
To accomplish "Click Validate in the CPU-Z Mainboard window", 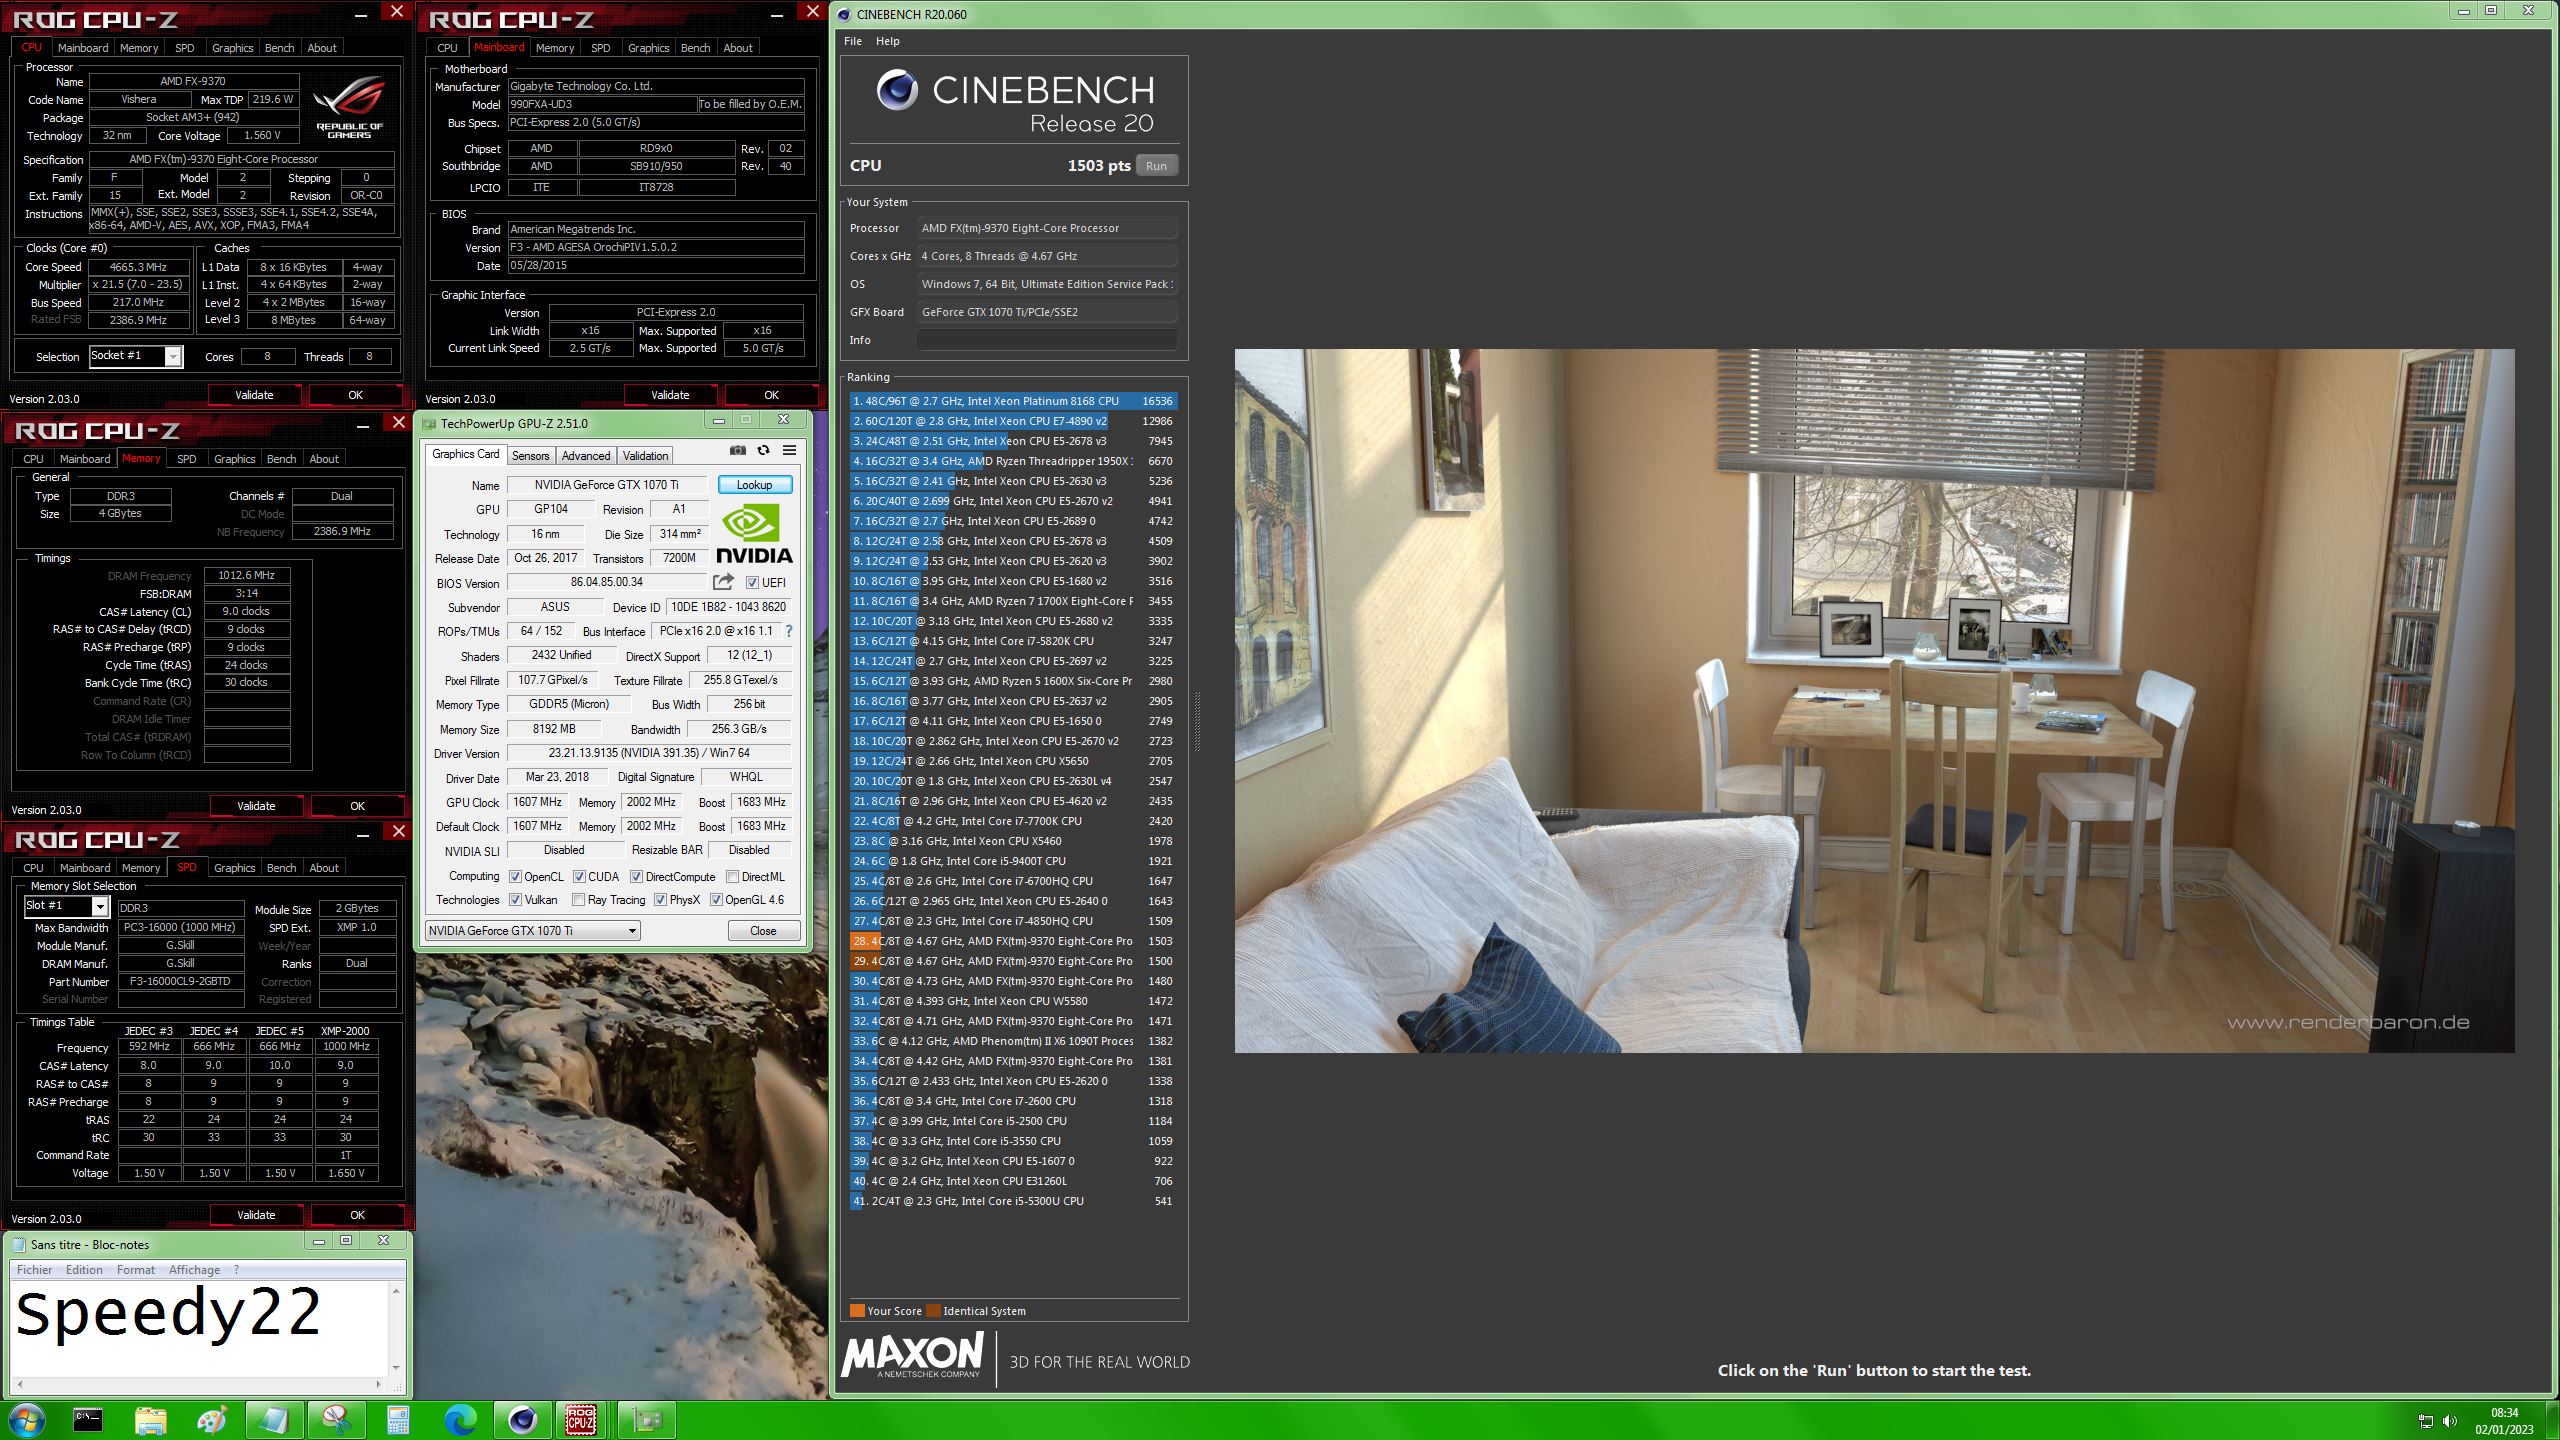I will click(x=670, y=395).
